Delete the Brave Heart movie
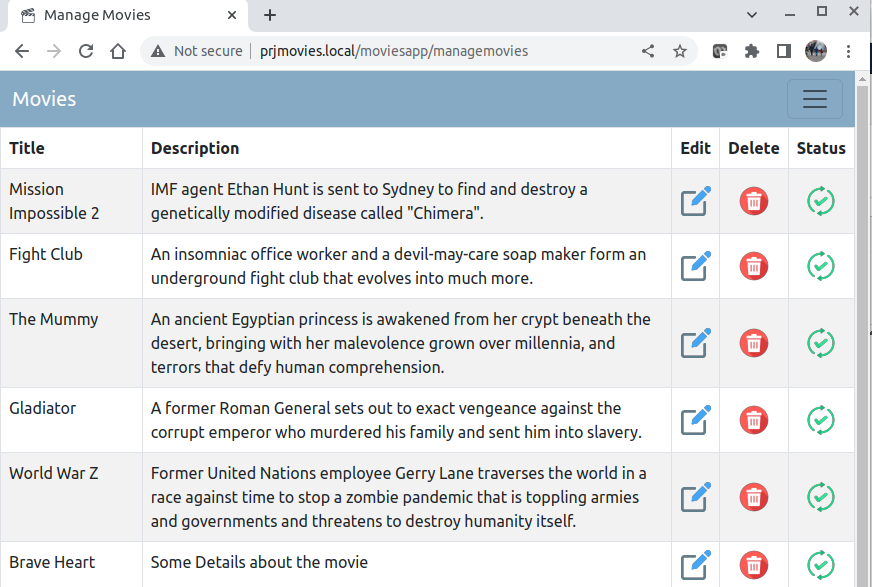Viewport: 872px width, 587px height. (x=754, y=565)
